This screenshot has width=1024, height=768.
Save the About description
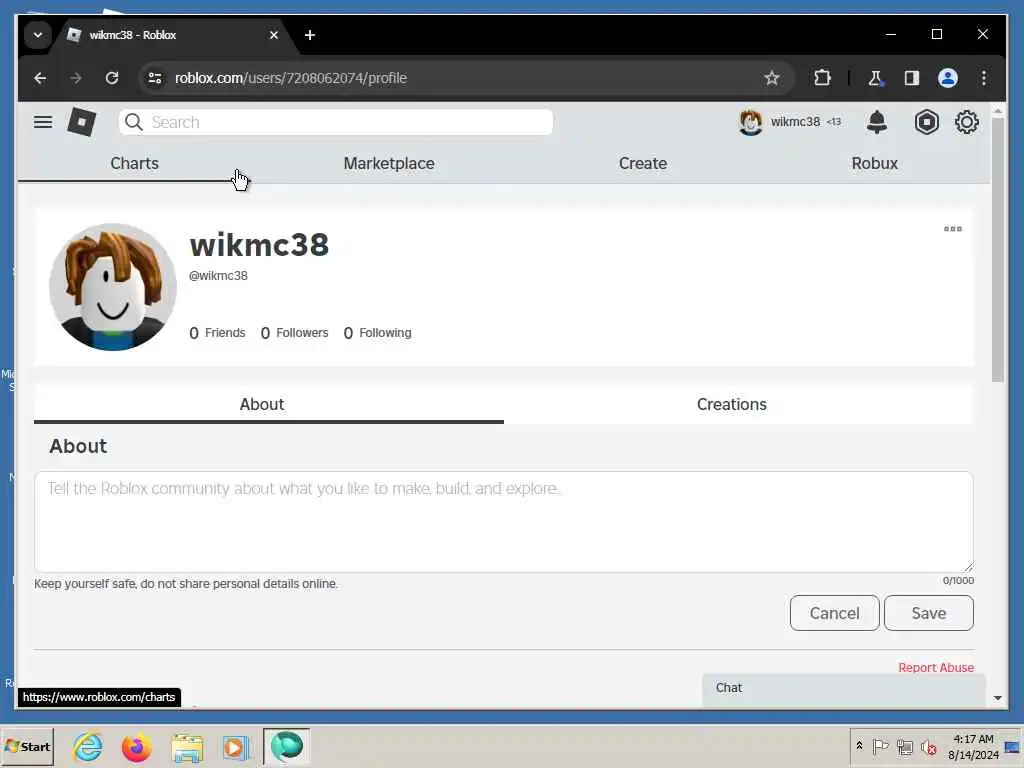pyautogui.click(x=929, y=613)
